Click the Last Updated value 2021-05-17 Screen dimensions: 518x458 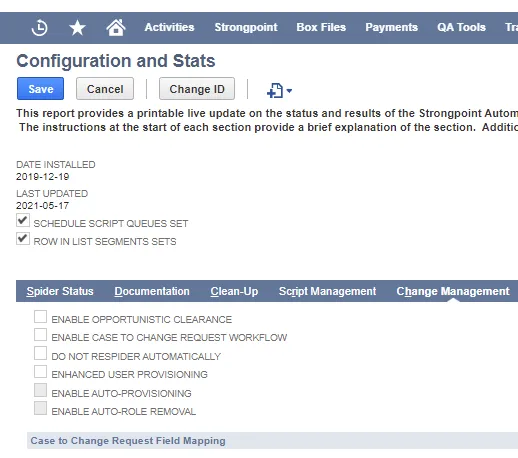pos(43,206)
